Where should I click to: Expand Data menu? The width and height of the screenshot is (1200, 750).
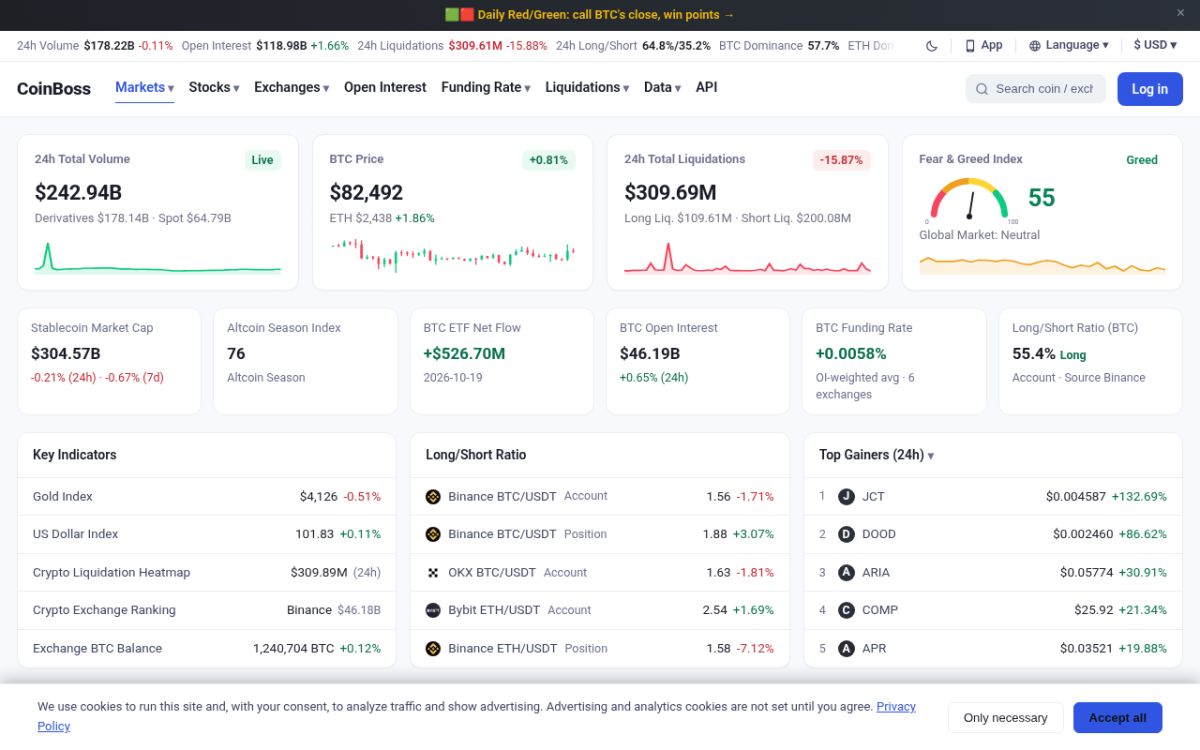(x=662, y=88)
